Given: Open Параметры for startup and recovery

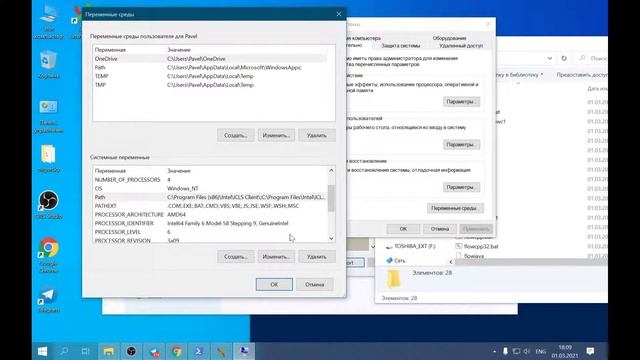Looking at the screenshot, I should (461, 187).
